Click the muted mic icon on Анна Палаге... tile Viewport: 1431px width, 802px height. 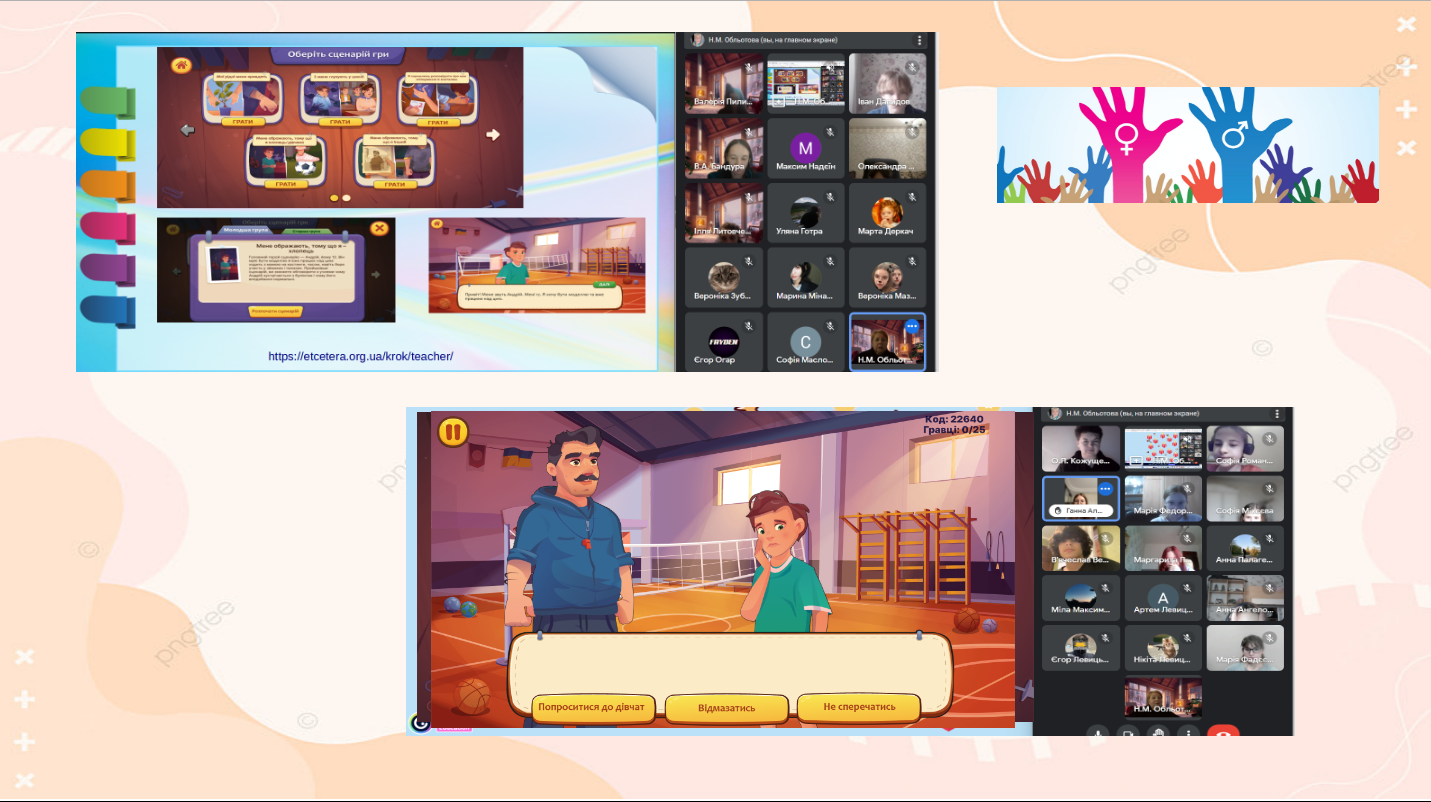pos(1269,538)
